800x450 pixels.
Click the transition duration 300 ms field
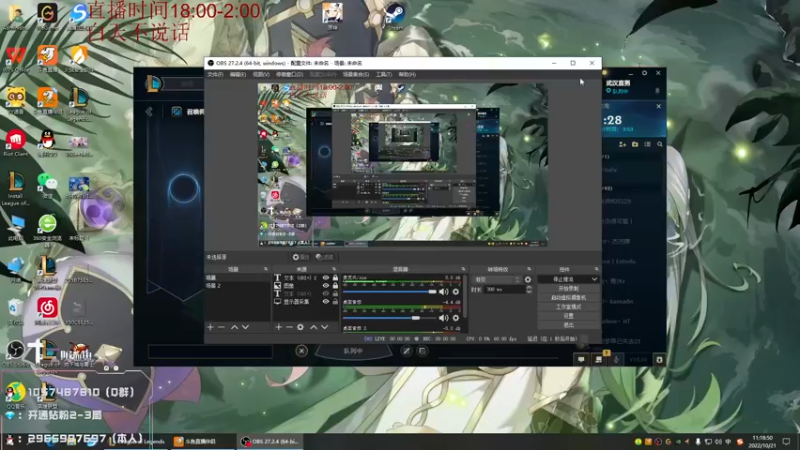pos(504,289)
